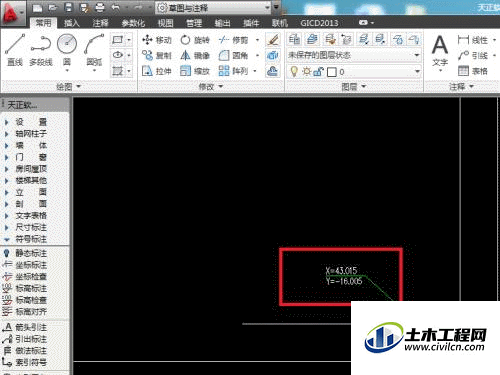Switch to the 注释 ribbon tab
This screenshot has height=375, width=500.
point(100,23)
